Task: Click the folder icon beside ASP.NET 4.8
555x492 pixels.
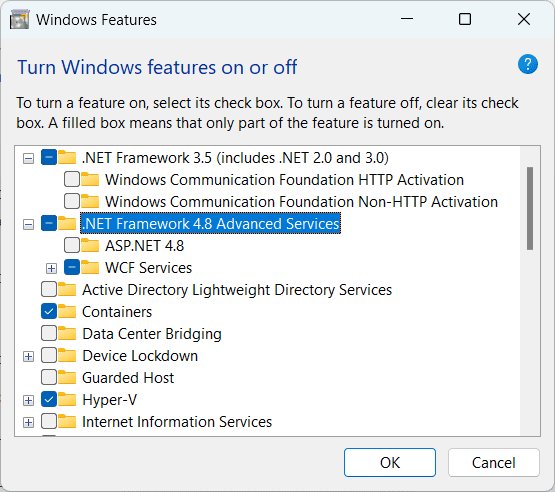Action: tap(90, 245)
